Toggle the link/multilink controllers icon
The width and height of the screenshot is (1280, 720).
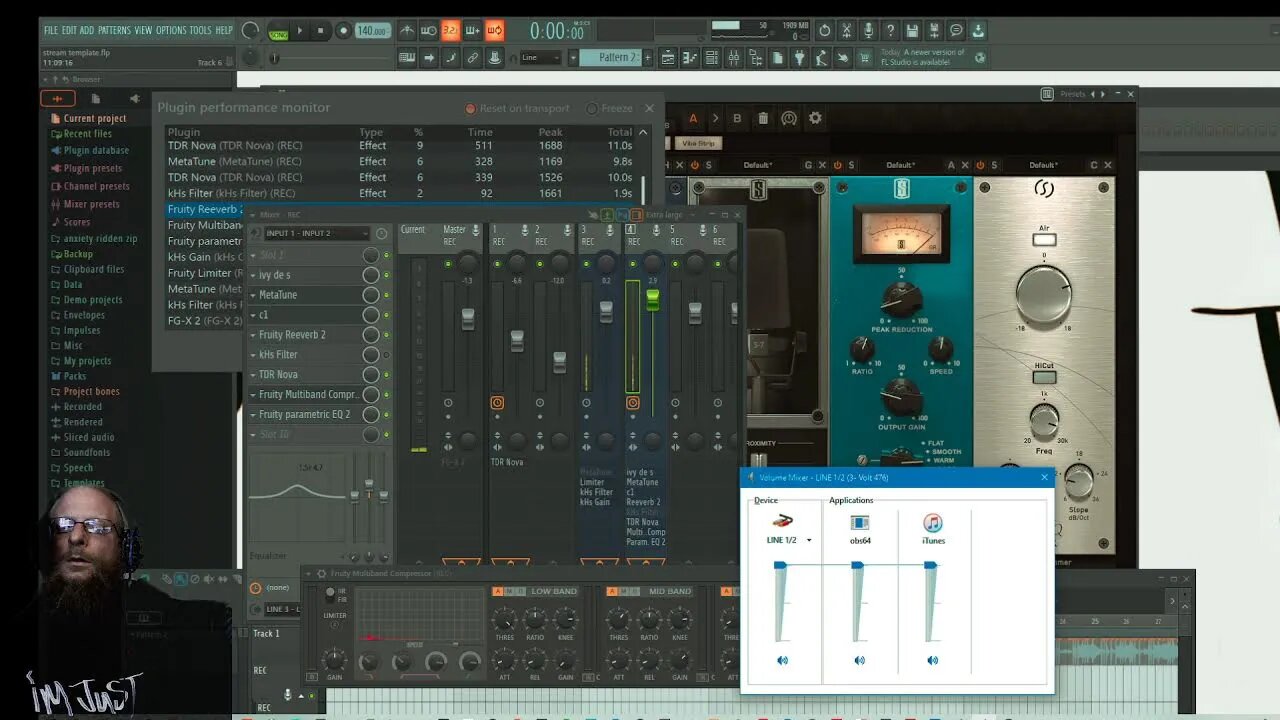(x=473, y=58)
